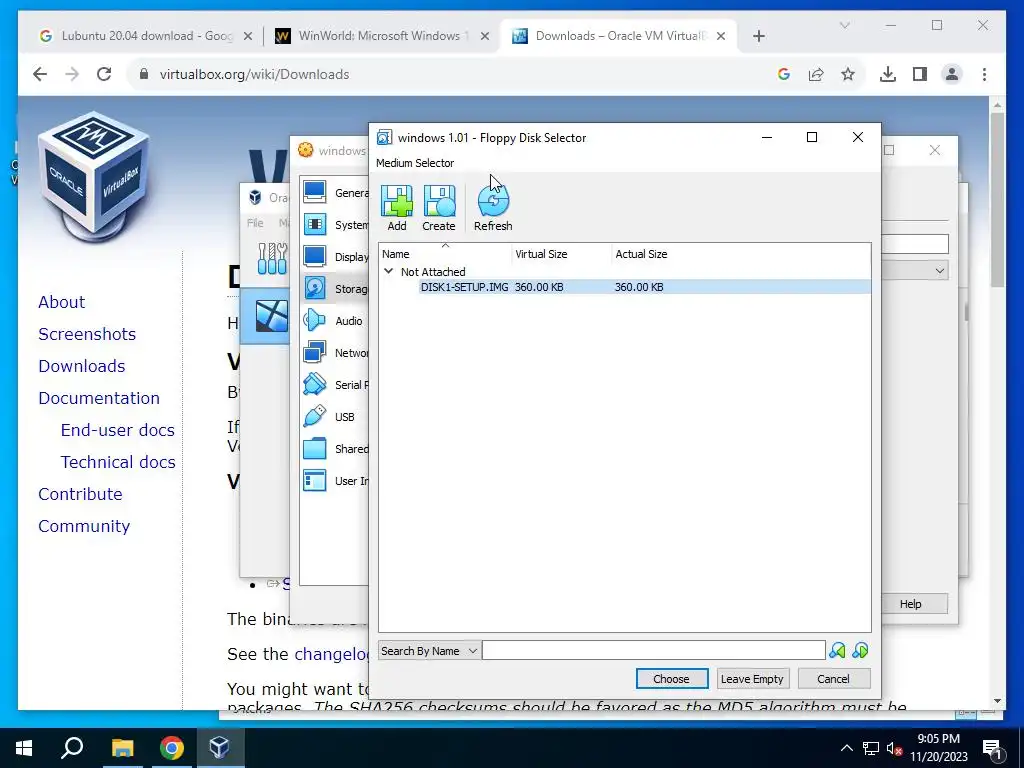Open the Serial Ports settings icon
The width and height of the screenshot is (1024, 768).
(315, 384)
